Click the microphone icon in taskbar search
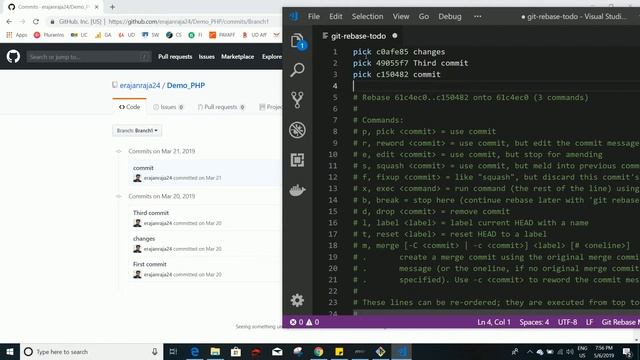Viewport: 640px width, 360px height. click(155, 352)
